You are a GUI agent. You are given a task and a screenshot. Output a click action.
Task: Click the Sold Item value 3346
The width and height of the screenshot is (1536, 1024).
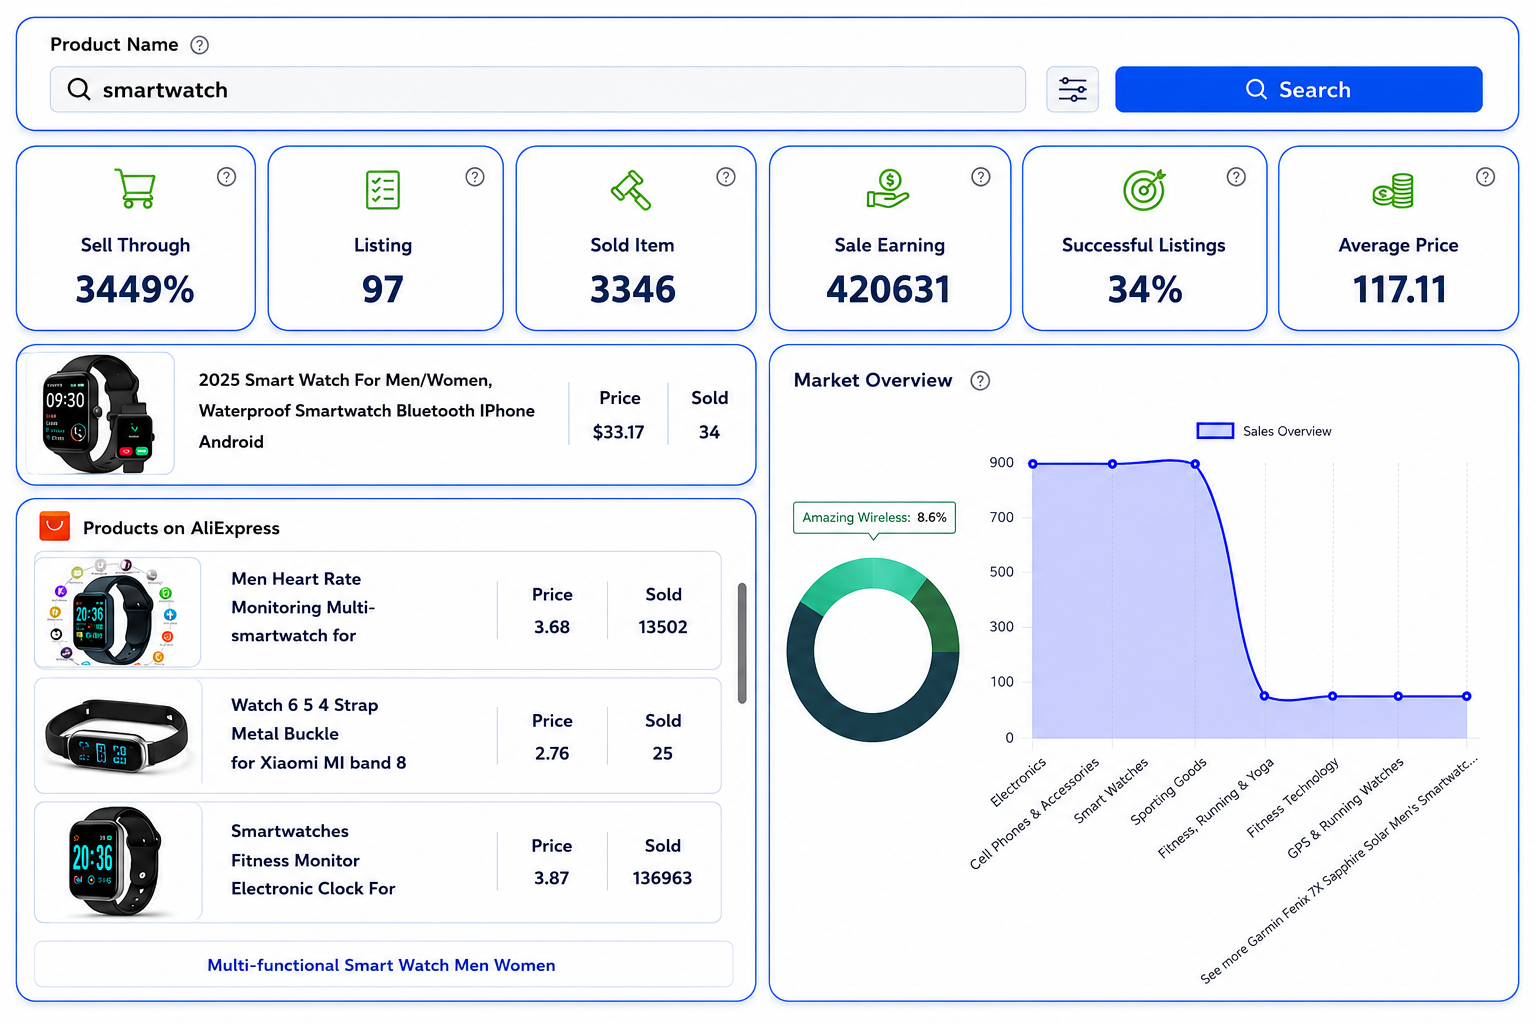pos(633,290)
